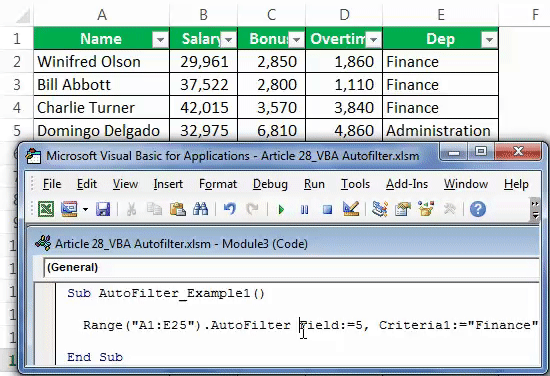Select cell containing Bill Abbott
The width and height of the screenshot is (550, 376).
102,85
